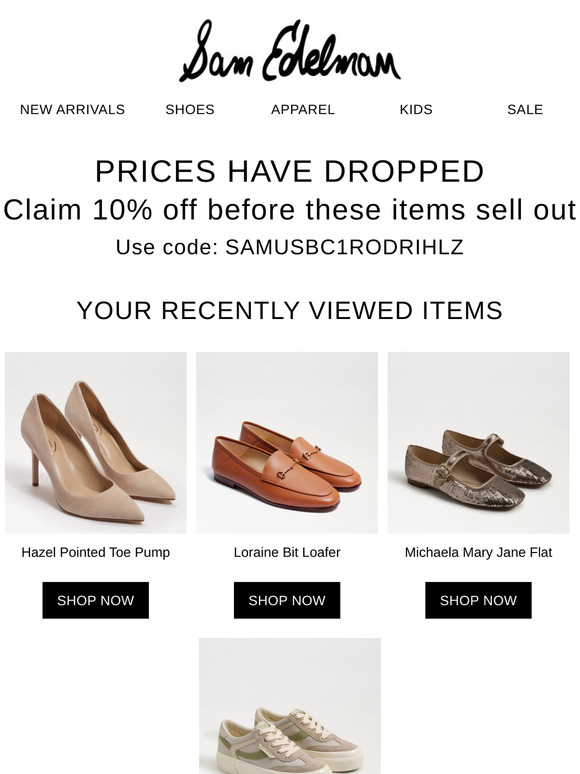Shop Now for the Michaela flat
The image size is (580, 774).
point(478,600)
